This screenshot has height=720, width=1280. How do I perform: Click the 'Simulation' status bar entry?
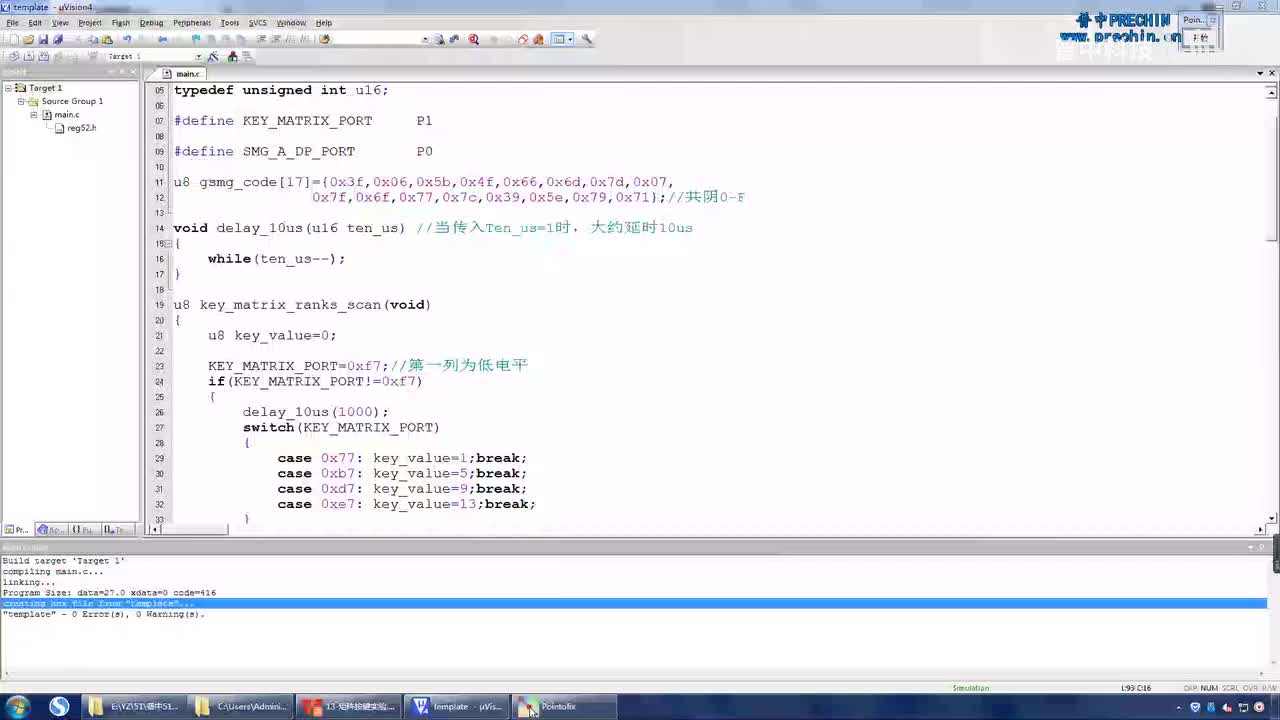pos(970,688)
